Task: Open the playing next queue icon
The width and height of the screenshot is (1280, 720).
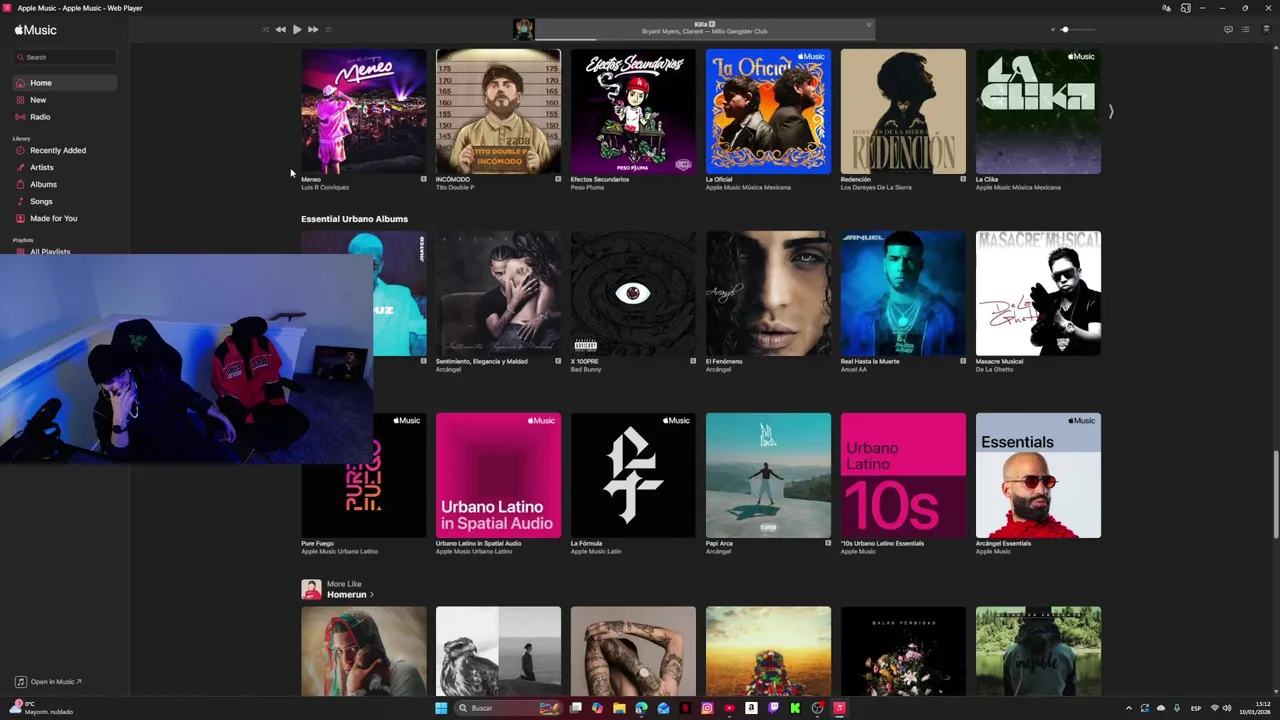Action: tap(1245, 30)
